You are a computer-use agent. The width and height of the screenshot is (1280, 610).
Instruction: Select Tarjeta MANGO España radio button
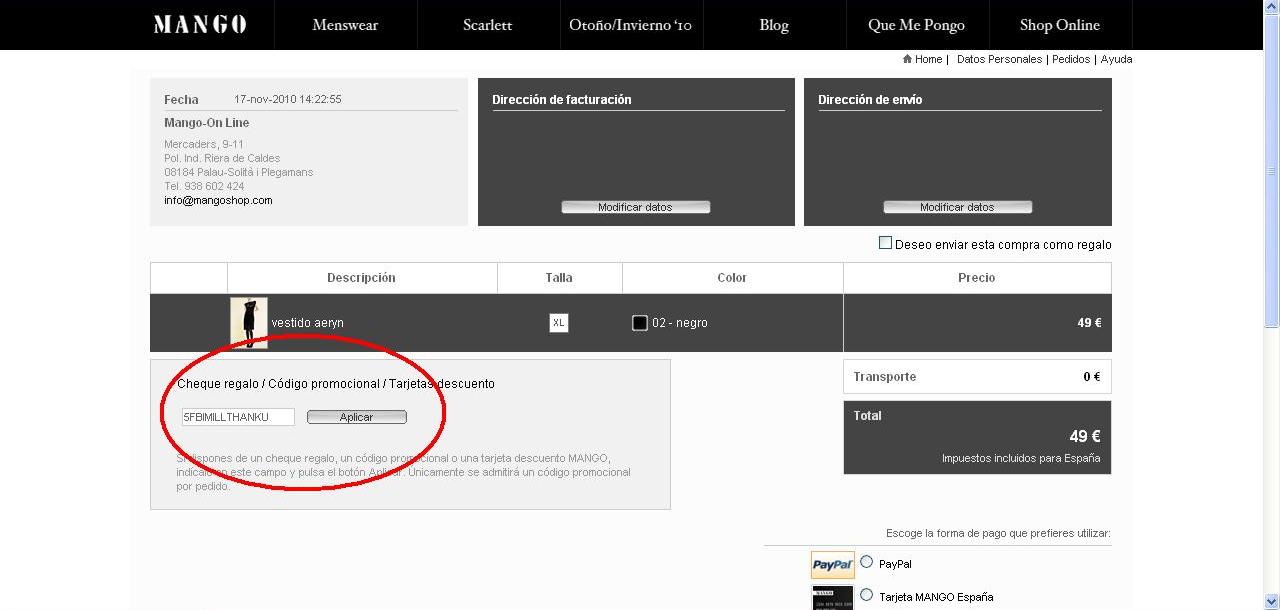click(x=867, y=595)
